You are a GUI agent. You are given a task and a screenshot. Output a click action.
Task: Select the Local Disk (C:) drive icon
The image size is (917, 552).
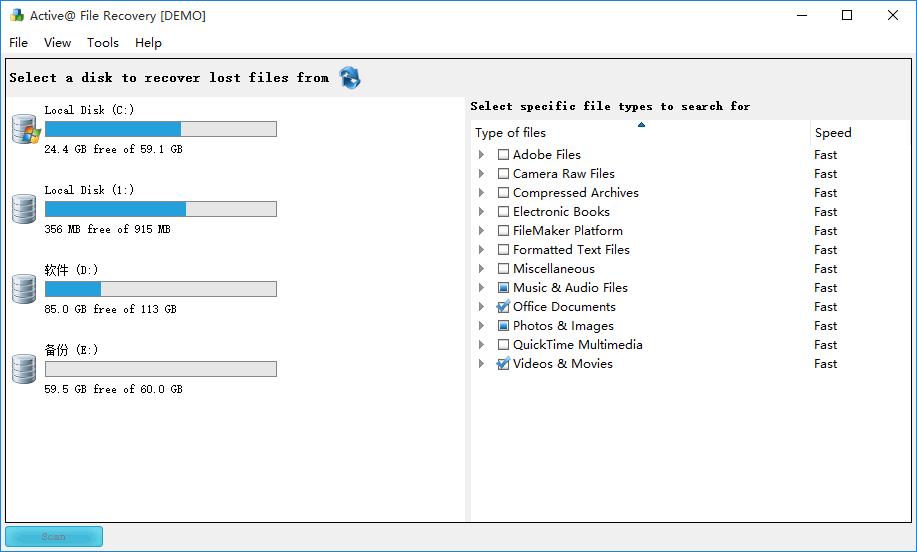[x=26, y=129]
